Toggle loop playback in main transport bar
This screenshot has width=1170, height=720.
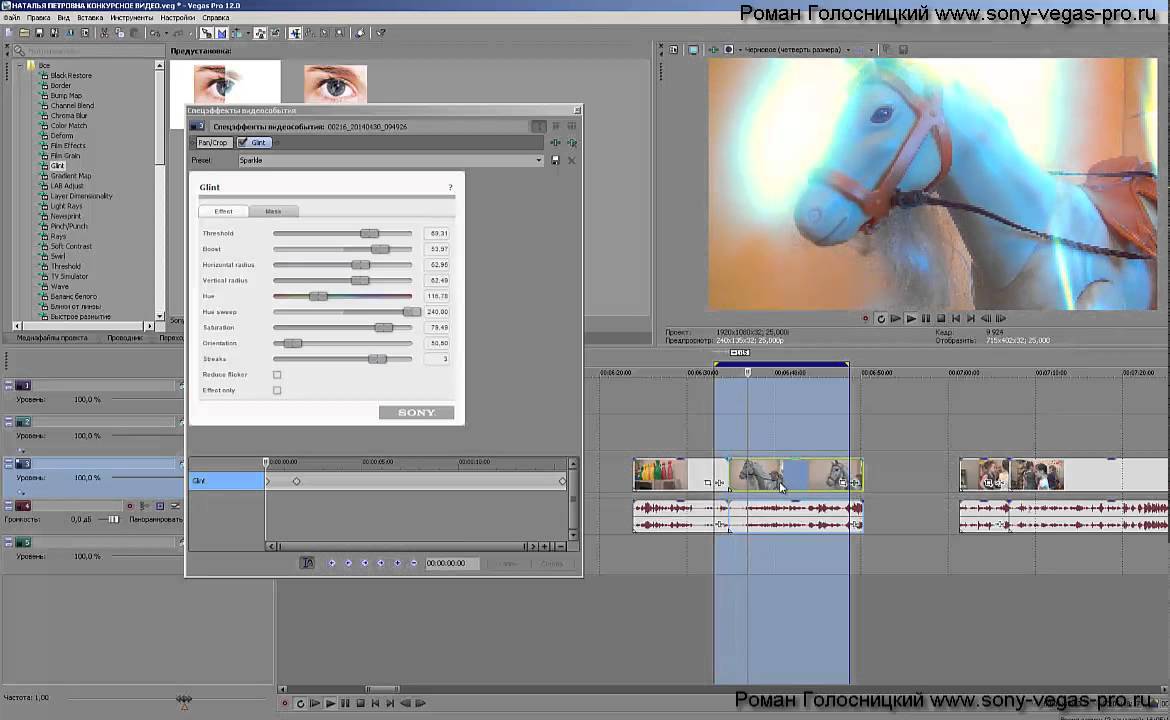pyautogui.click(x=300, y=704)
